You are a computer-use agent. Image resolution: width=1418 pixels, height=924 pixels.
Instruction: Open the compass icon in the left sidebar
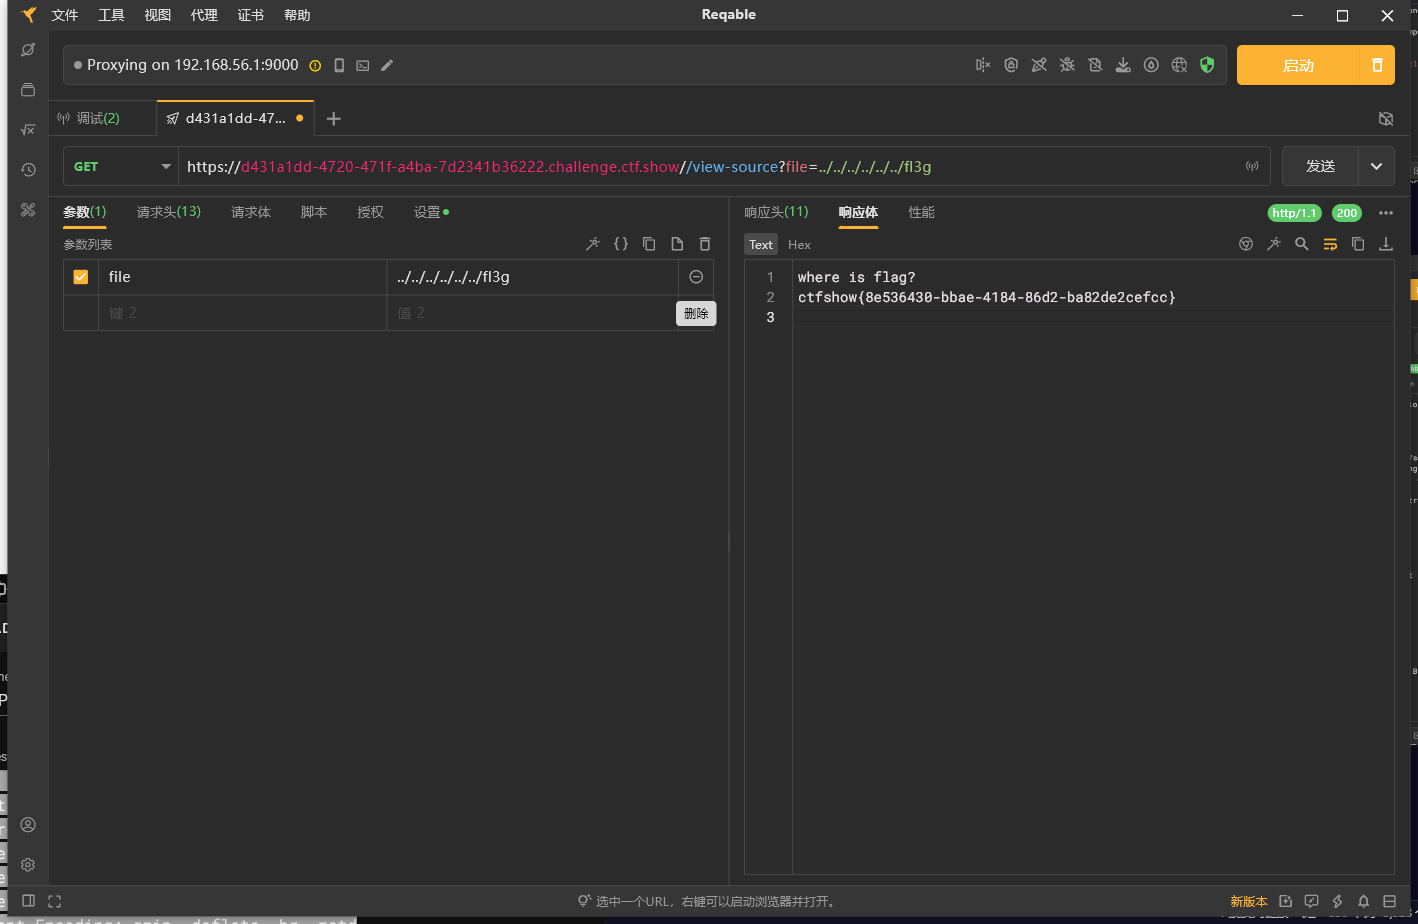point(28,49)
